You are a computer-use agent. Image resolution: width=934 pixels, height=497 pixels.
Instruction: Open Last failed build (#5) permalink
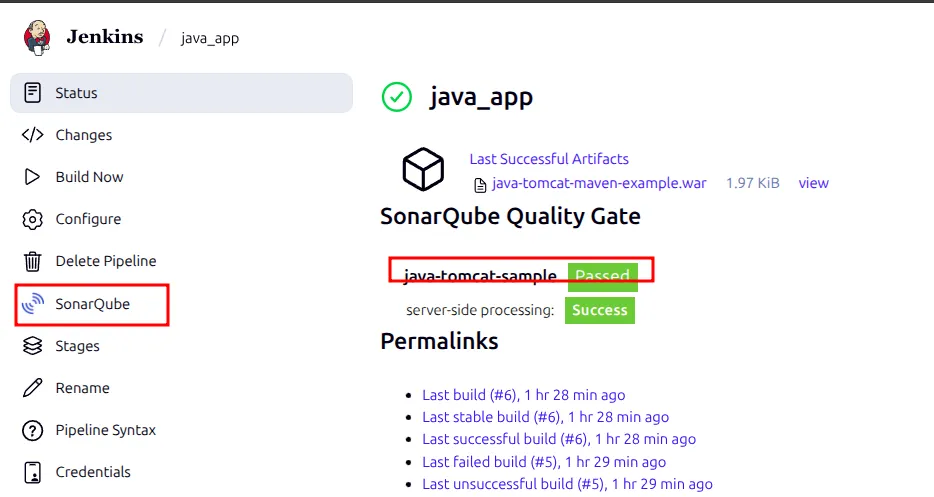click(544, 462)
